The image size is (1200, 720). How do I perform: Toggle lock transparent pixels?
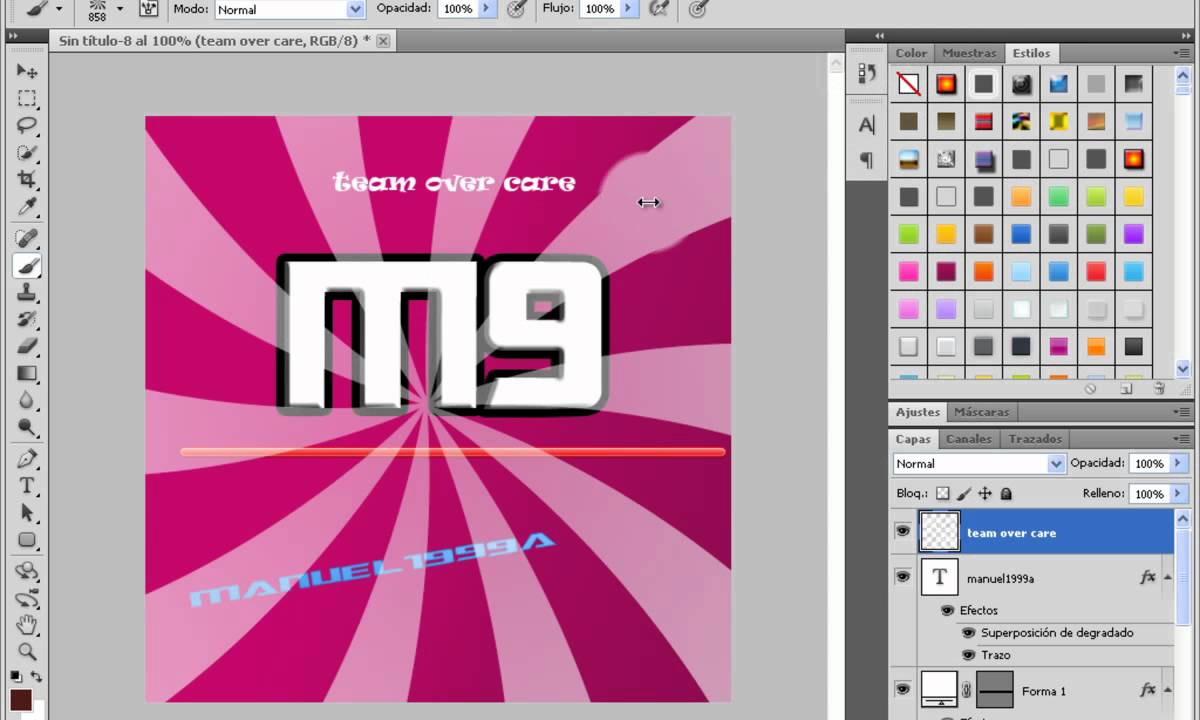(x=942, y=494)
